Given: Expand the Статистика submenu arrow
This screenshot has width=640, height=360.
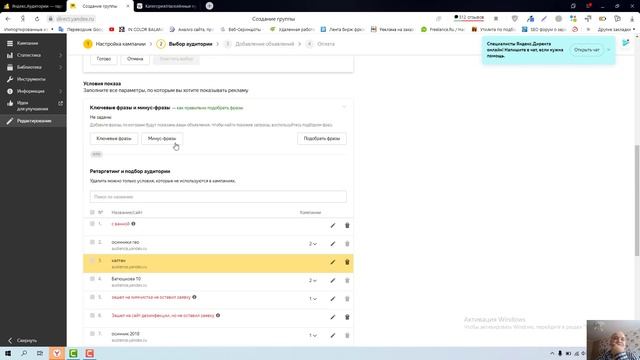Looking at the screenshot, I should [60, 55].
